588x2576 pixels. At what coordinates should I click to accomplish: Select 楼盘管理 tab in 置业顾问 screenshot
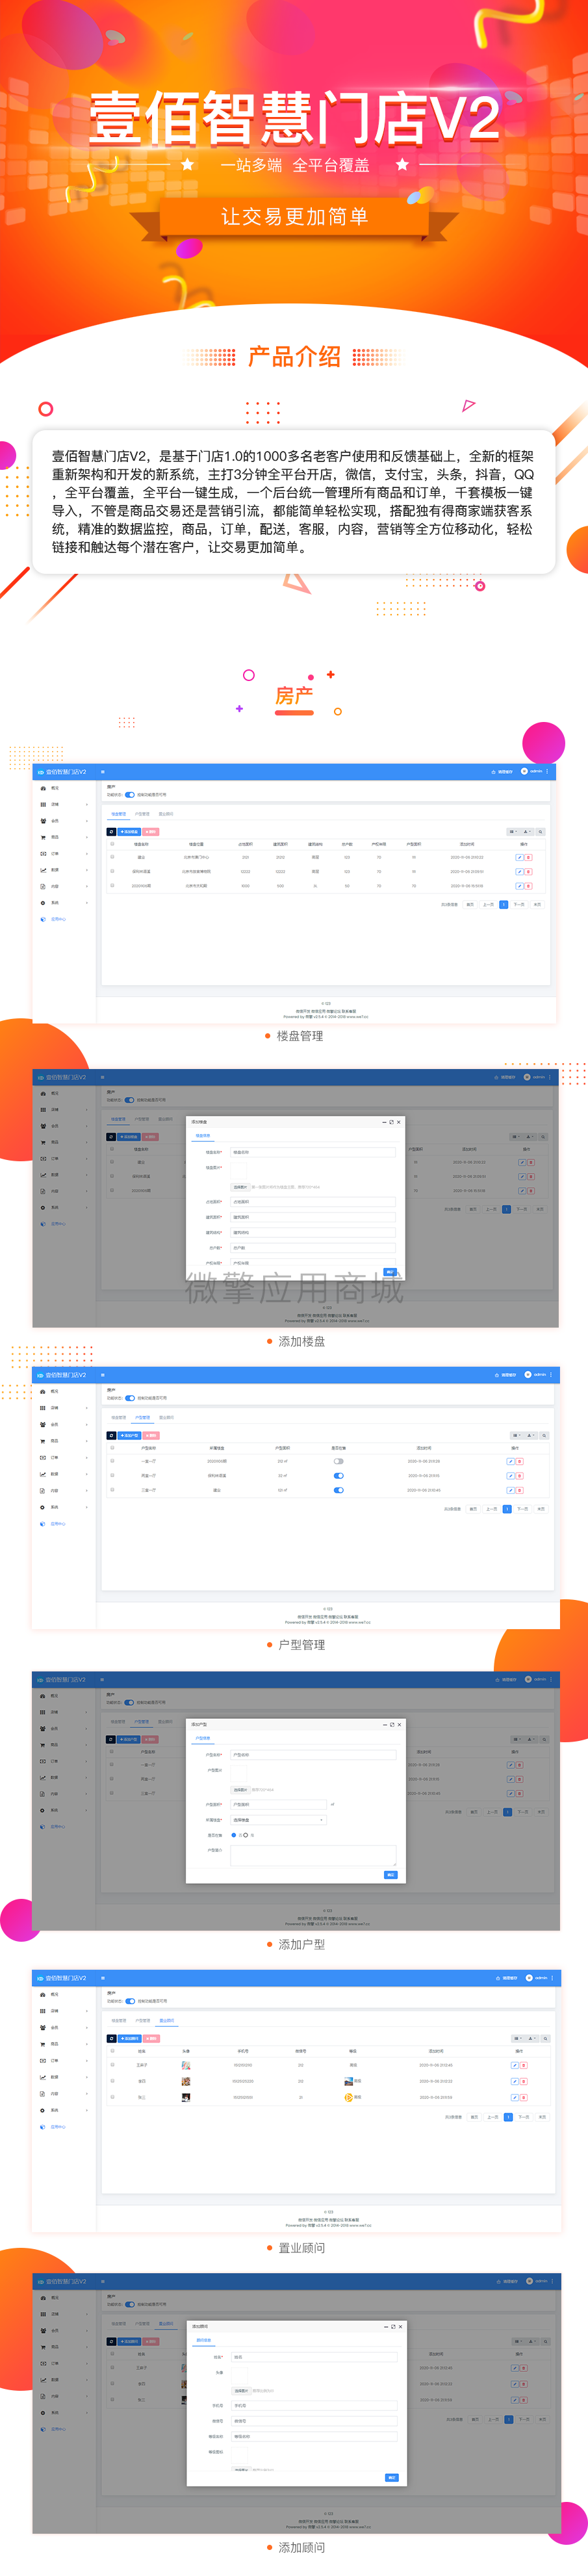pos(119,2021)
